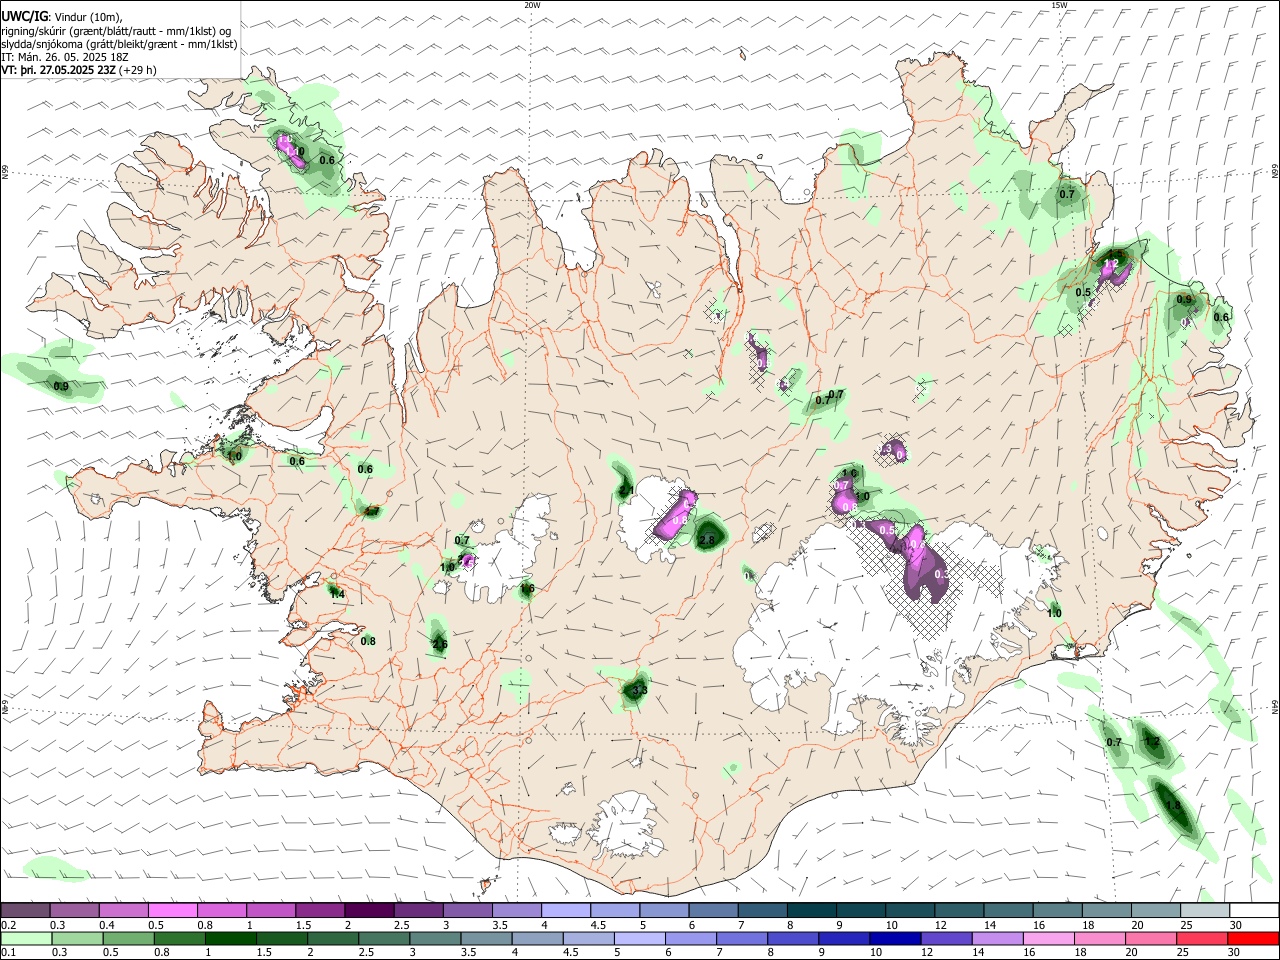Click the bold "UWC/IG" map title

click(24, 16)
